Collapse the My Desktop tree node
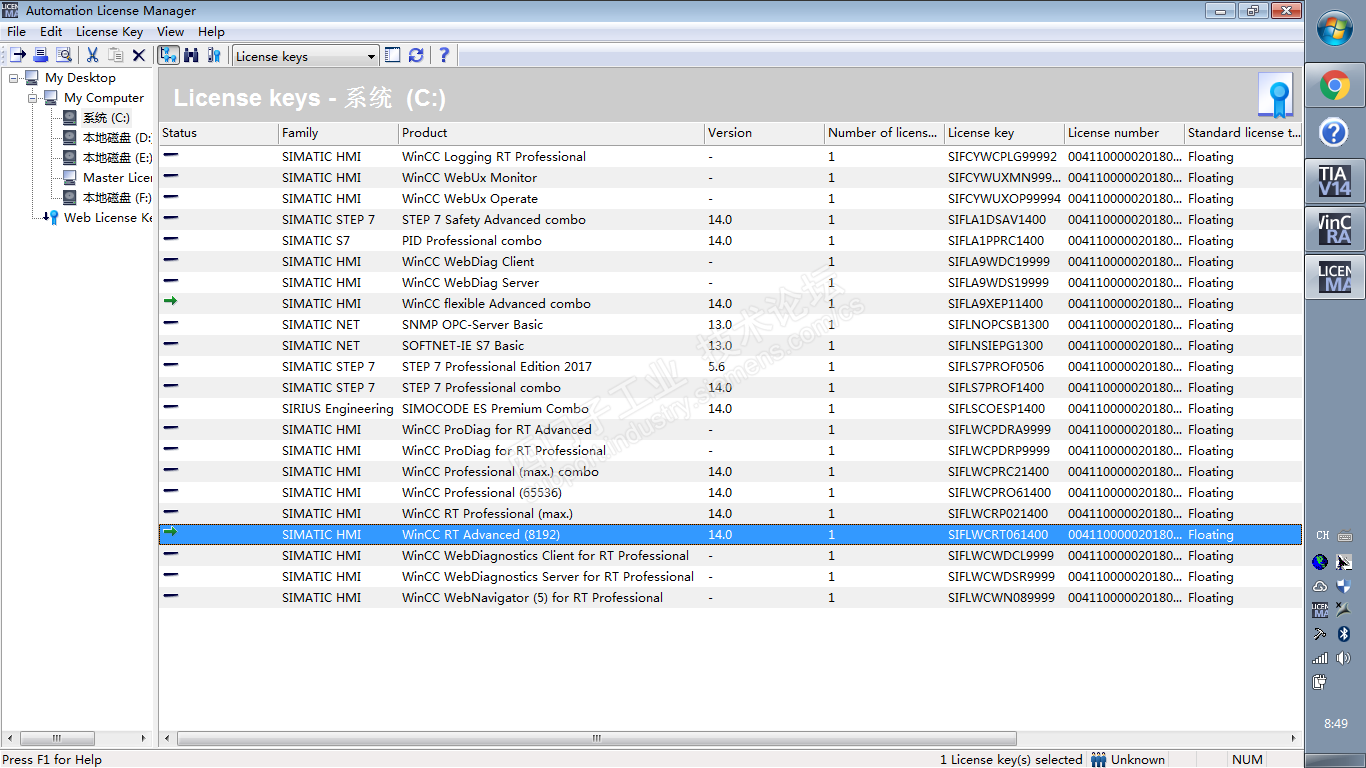 [14, 78]
